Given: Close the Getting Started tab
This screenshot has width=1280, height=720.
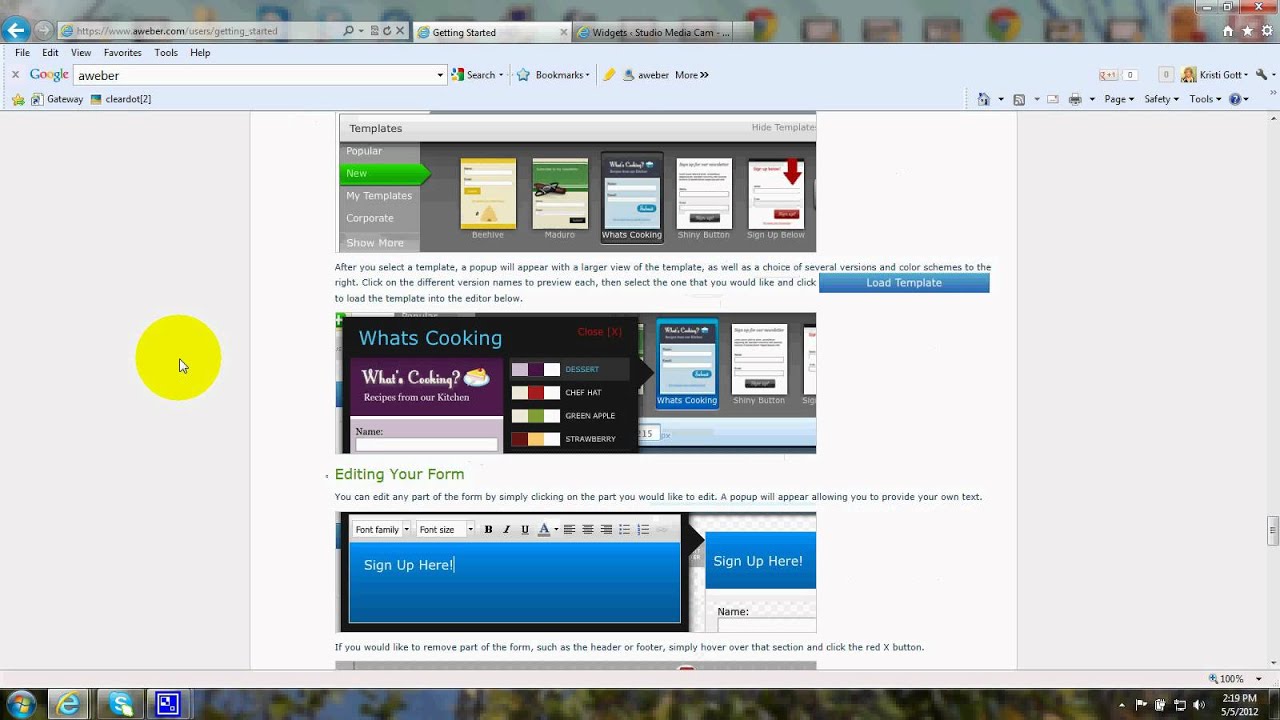Looking at the screenshot, I should point(564,32).
